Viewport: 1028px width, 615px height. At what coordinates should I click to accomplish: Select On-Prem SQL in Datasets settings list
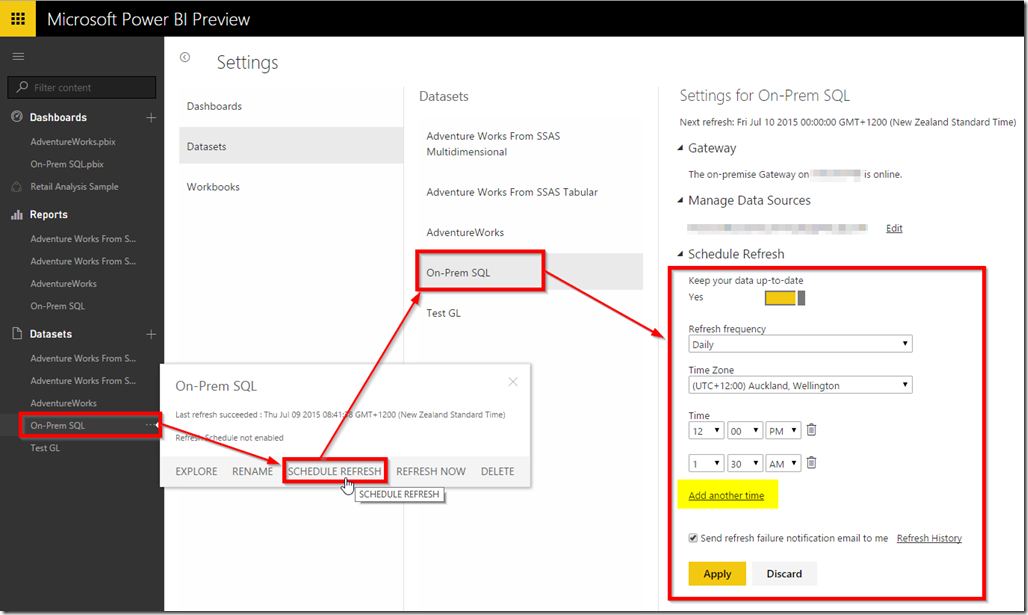tap(529, 272)
